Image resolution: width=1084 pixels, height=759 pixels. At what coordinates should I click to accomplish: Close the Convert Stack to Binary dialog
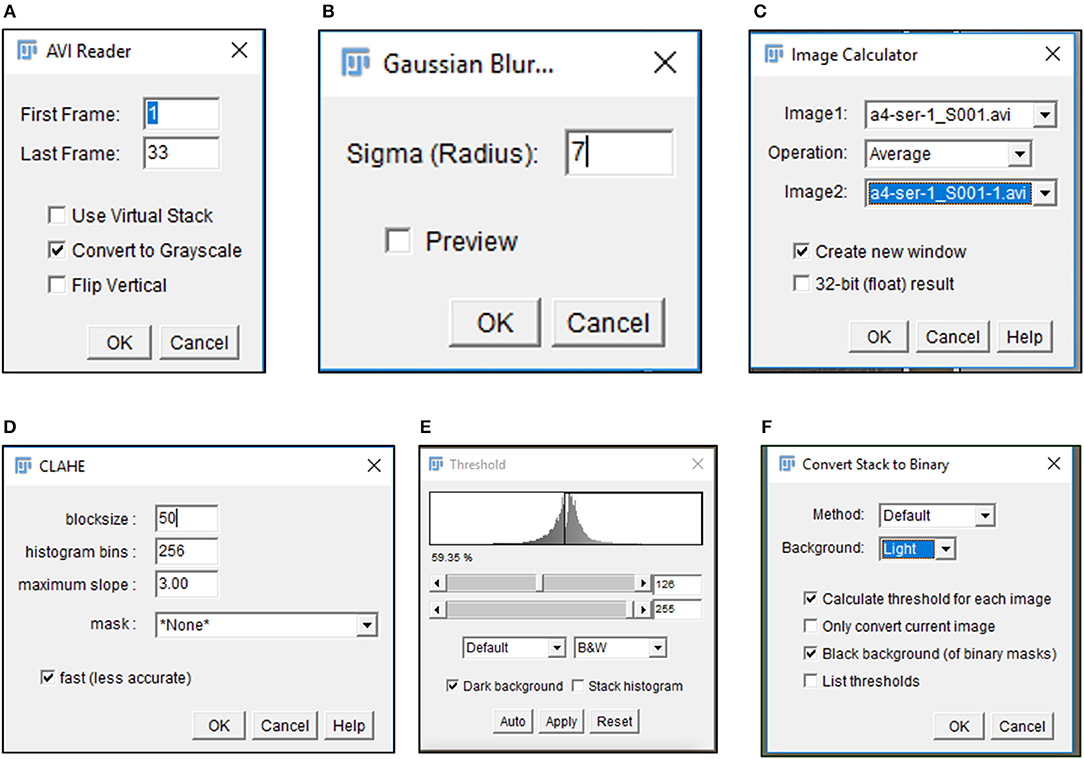click(x=1054, y=463)
